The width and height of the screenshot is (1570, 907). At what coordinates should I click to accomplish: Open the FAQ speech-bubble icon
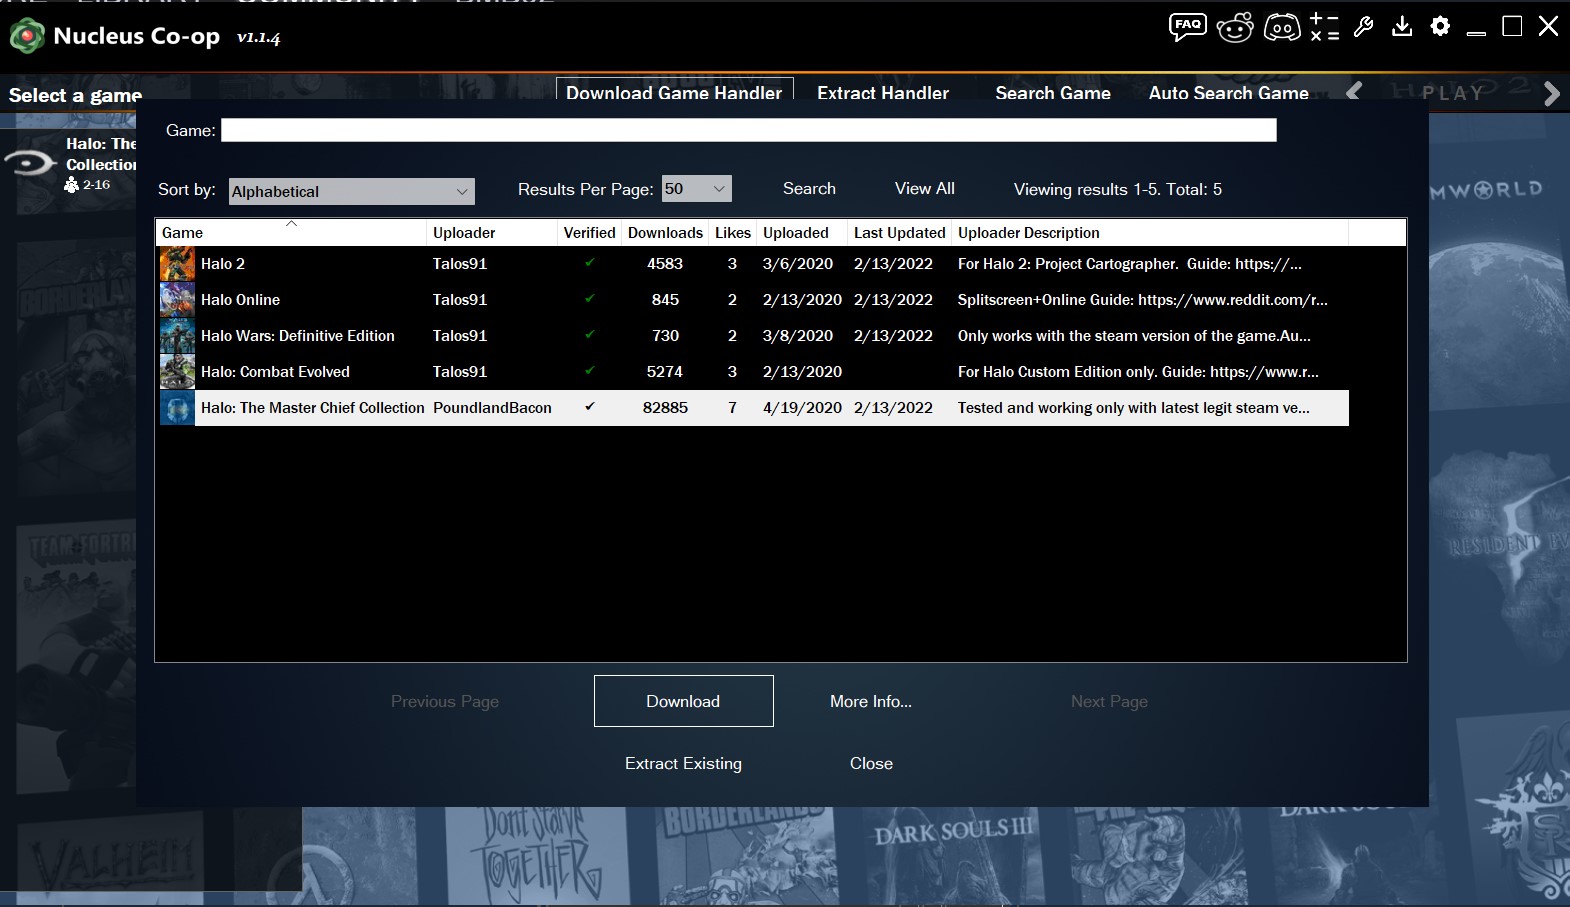pyautogui.click(x=1187, y=27)
